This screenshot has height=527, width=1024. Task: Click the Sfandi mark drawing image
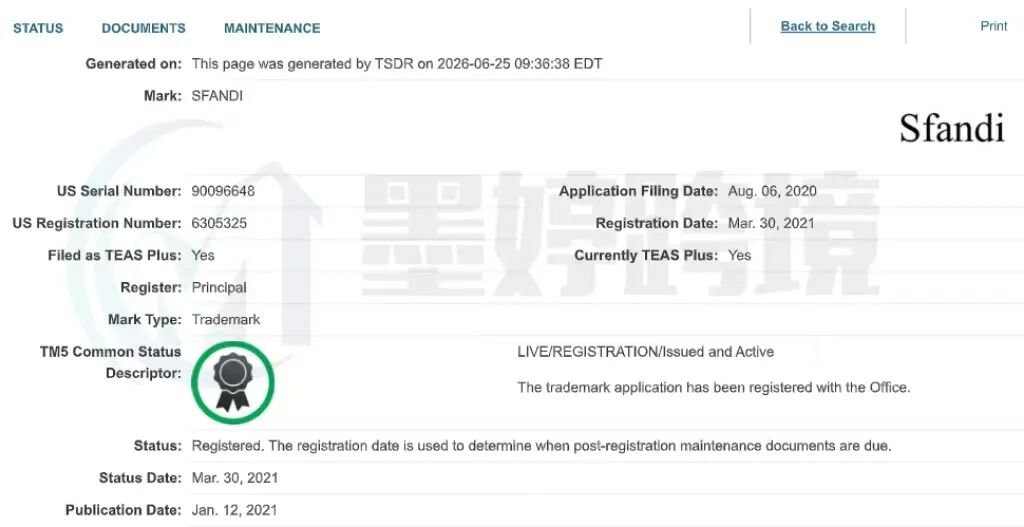tap(952, 129)
